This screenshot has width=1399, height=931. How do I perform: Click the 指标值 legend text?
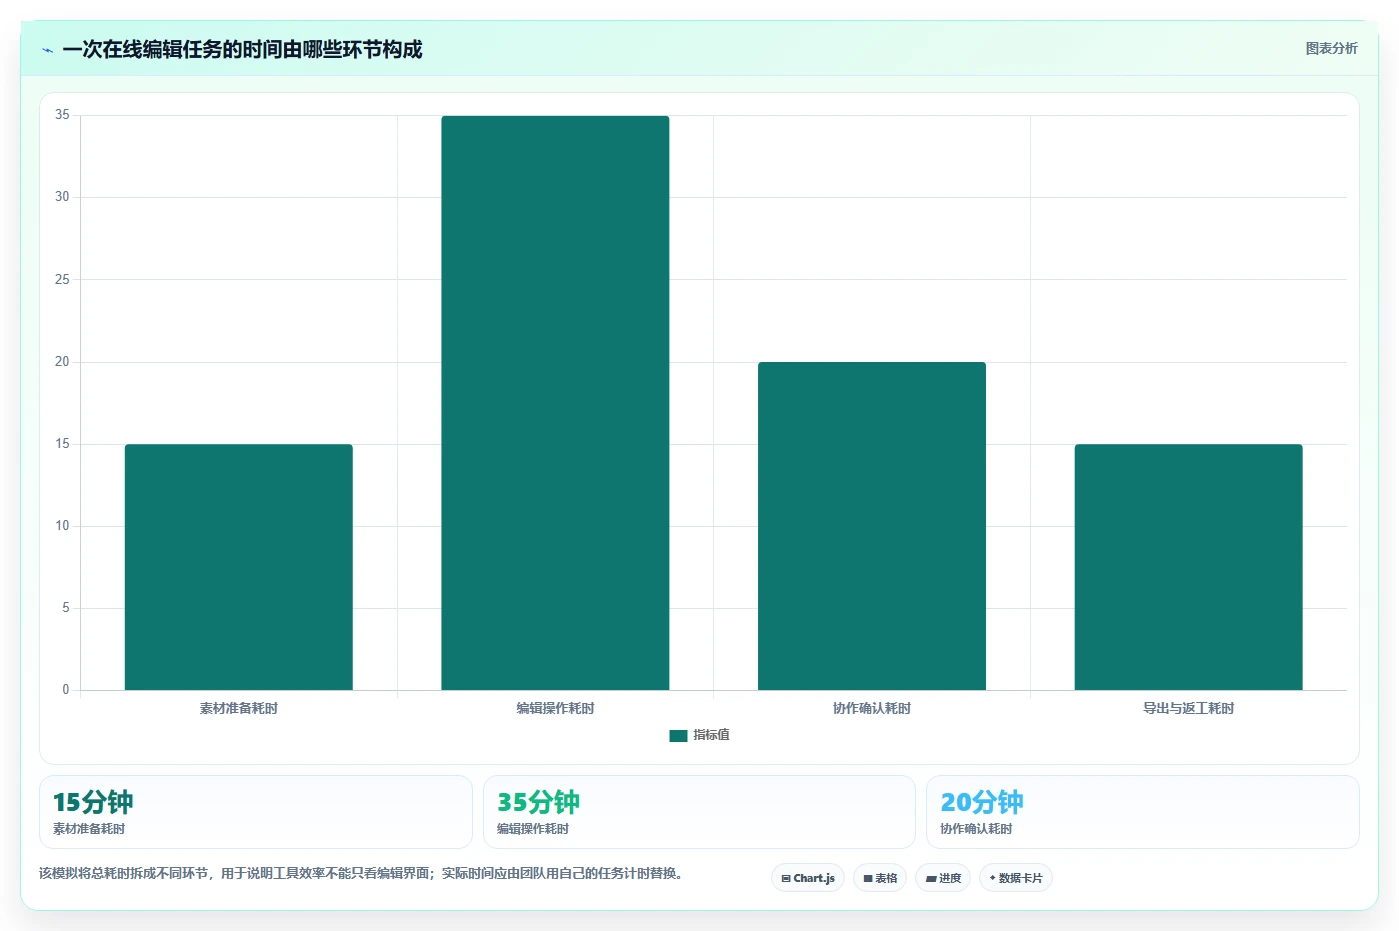[x=711, y=735]
